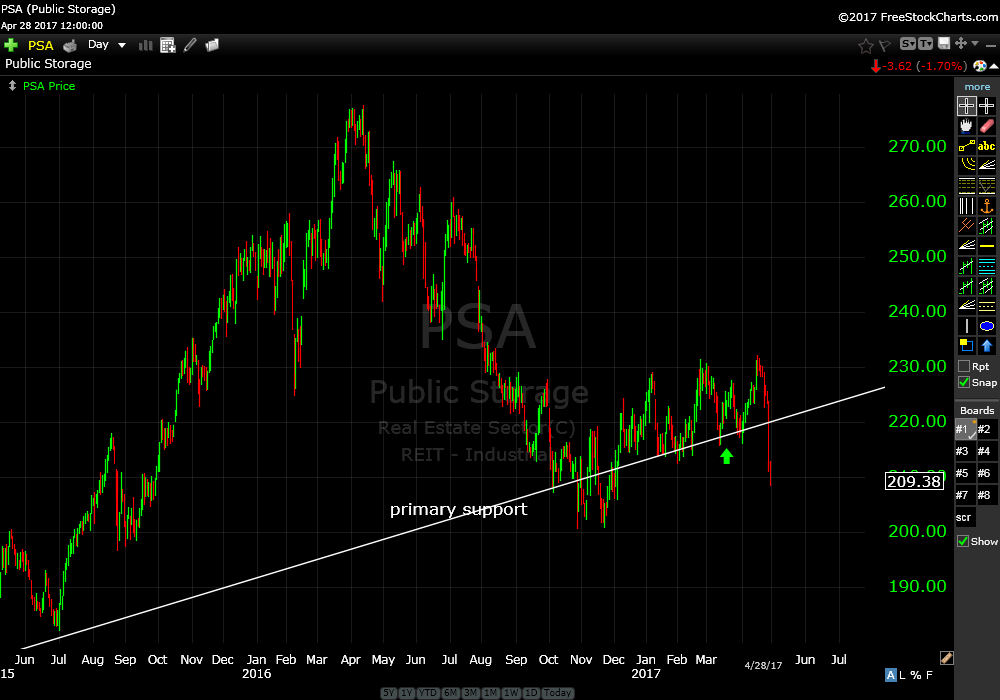The width and height of the screenshot is (1000, 700).
Task: Switch to board #5
Action: pos(965,473)
